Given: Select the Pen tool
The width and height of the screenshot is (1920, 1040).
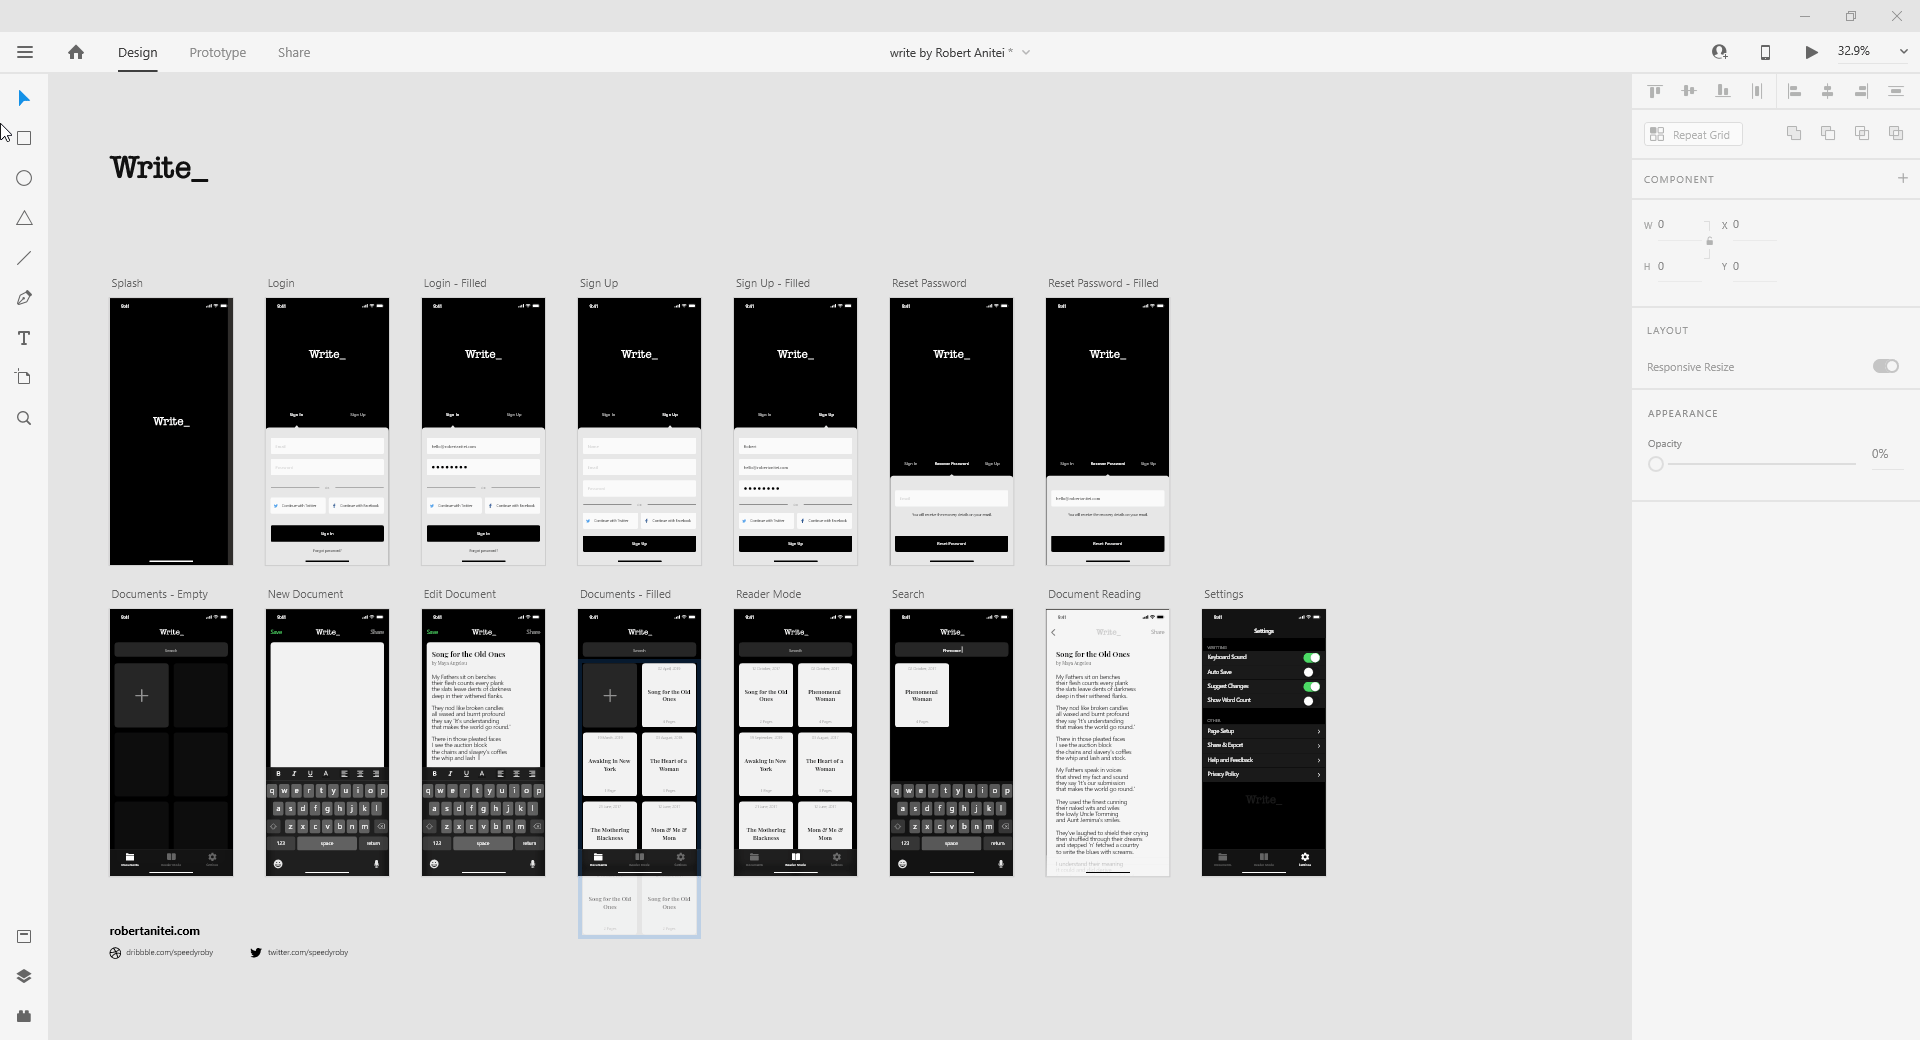Looking at the screenshot, I should pos(24,298).
